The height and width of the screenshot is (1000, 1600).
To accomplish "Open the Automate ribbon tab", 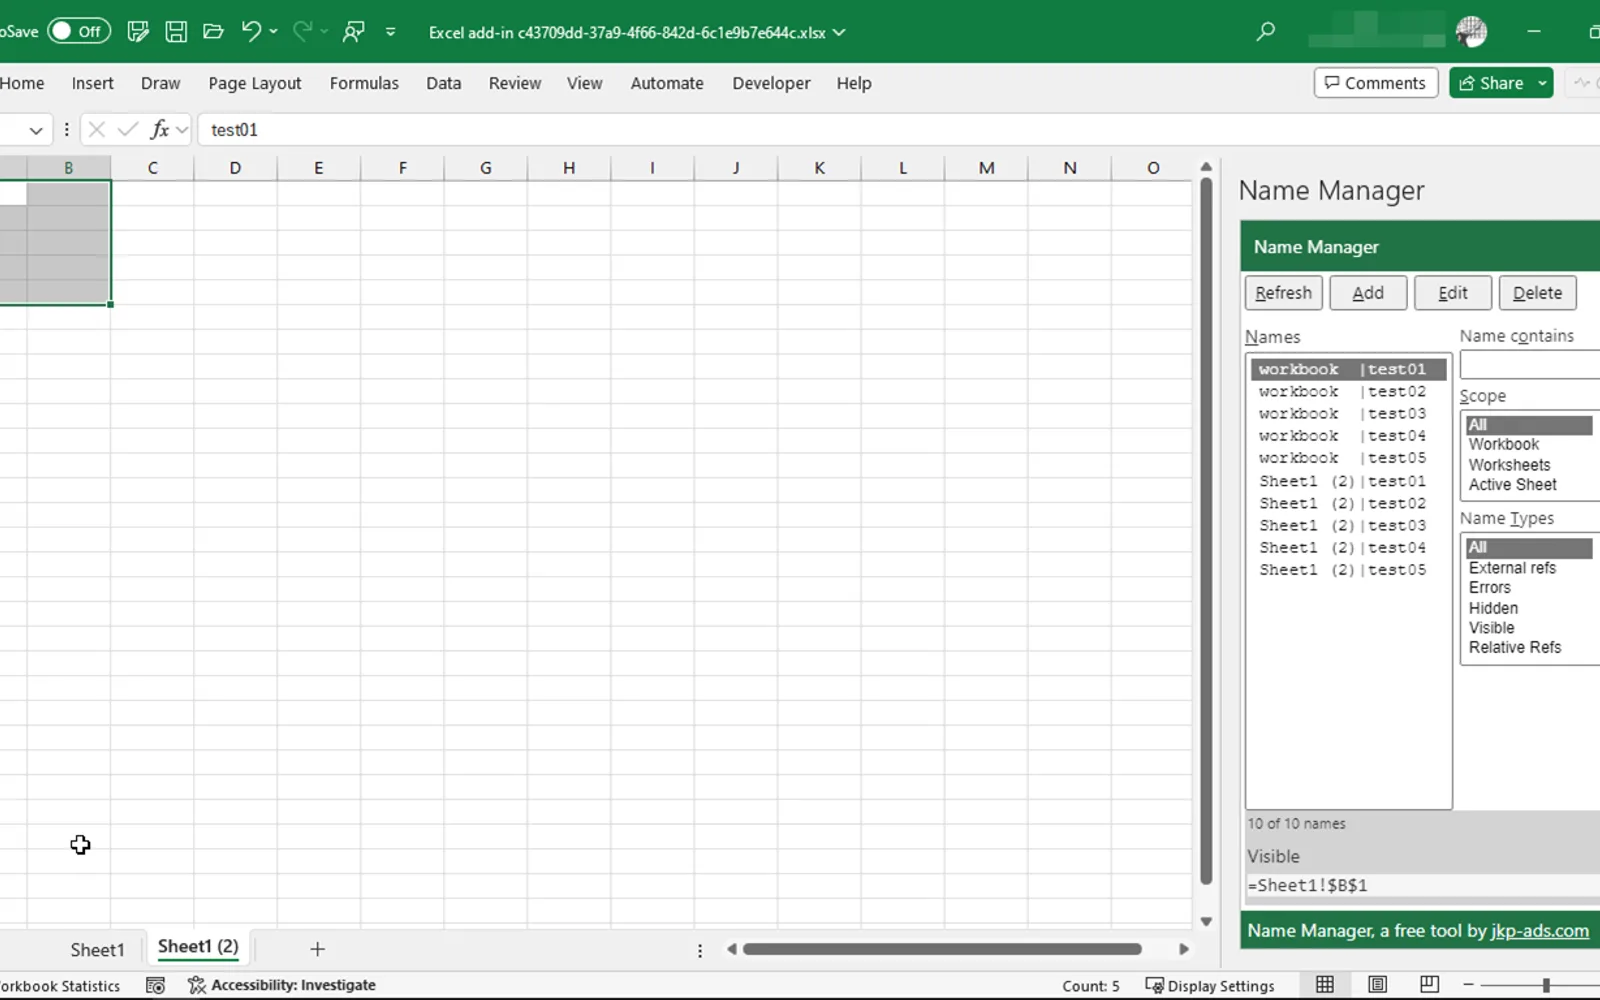I will [667, 83].
